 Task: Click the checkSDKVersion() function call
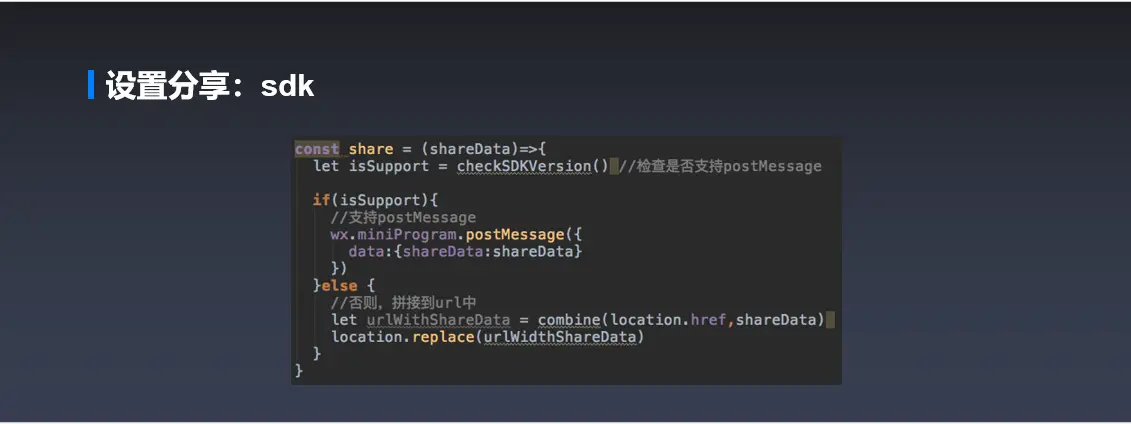533,167
